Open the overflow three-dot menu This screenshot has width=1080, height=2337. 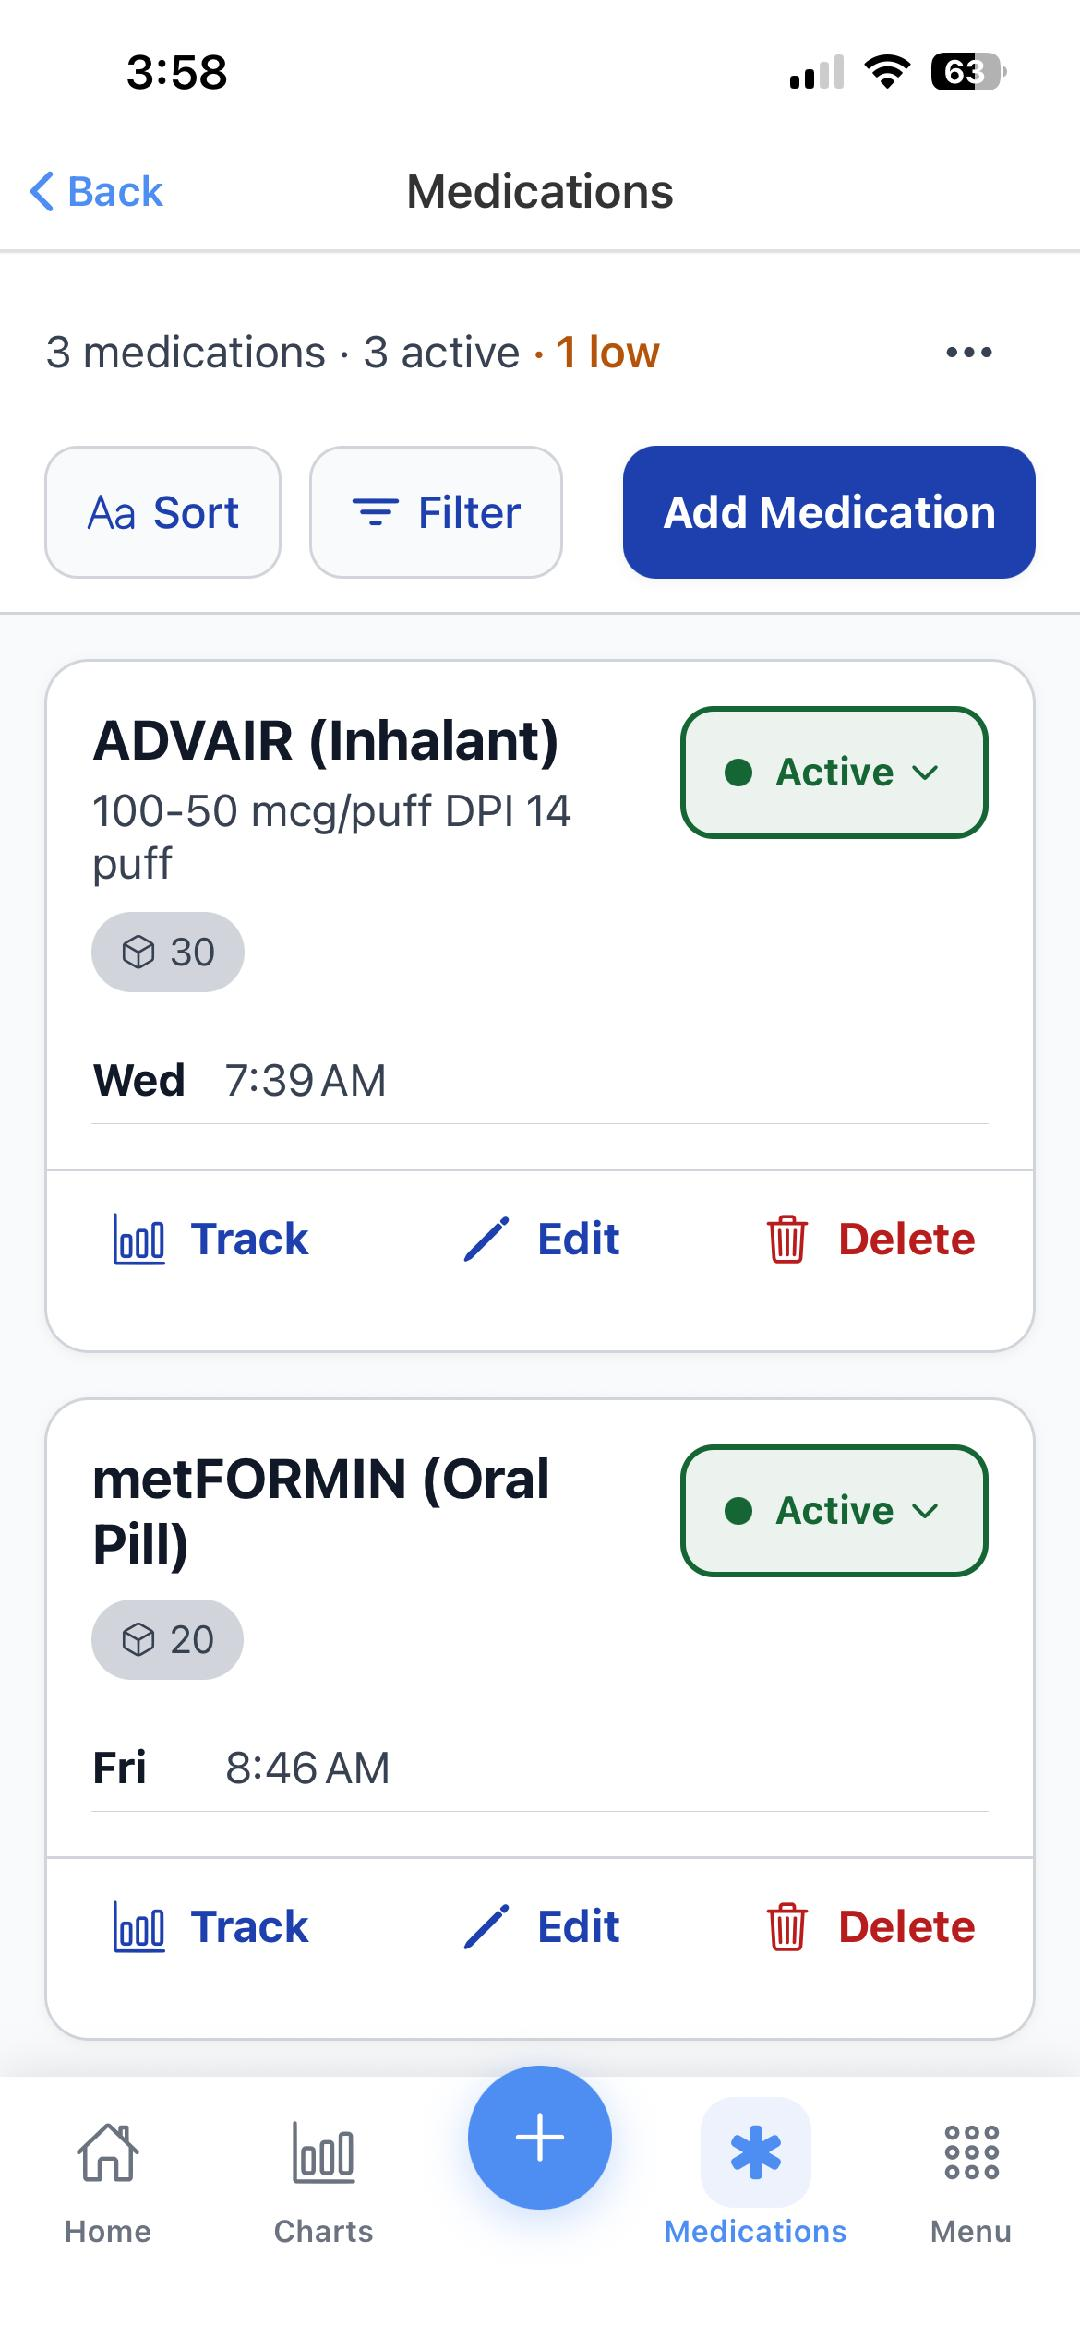click(x=968, y=351)
